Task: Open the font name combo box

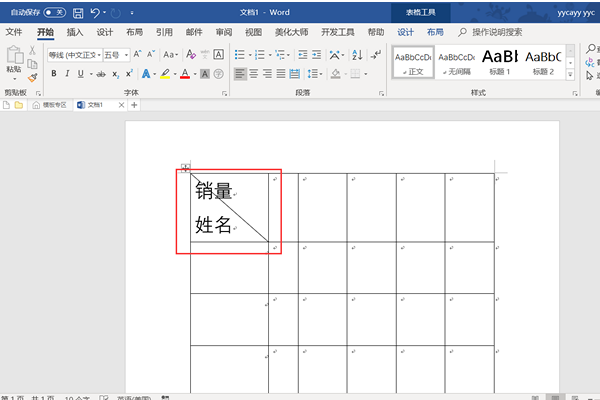Action: (x=75, y=55)
